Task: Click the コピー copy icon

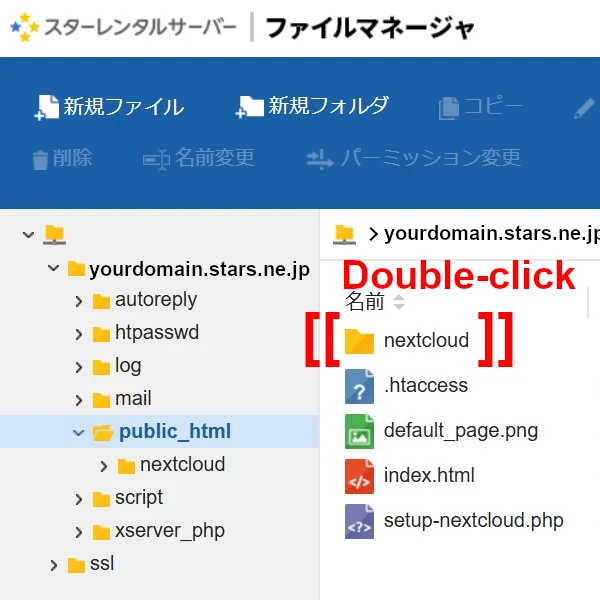Action: pos(448,108)
